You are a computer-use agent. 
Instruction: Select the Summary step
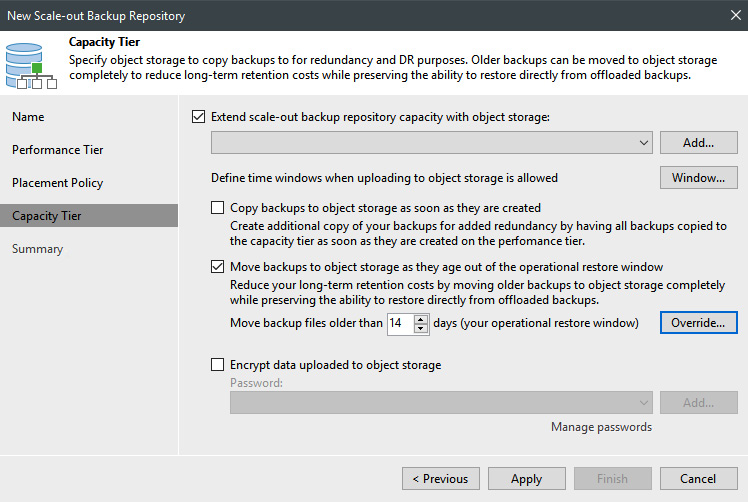point(37,249)
